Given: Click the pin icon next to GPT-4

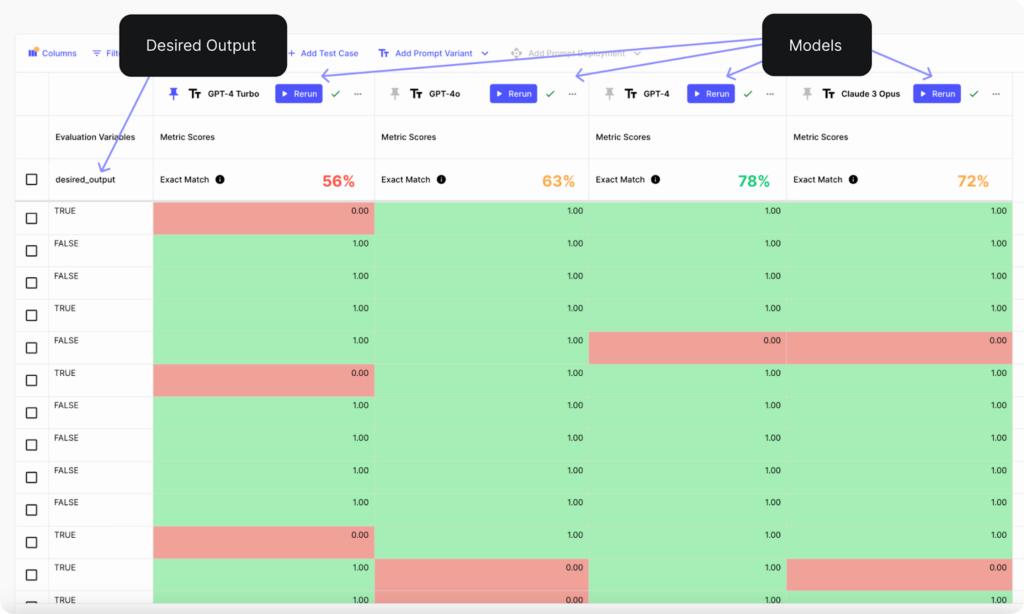Looking at the screenshot, I should pyautogui.click(x=609, y=94).
